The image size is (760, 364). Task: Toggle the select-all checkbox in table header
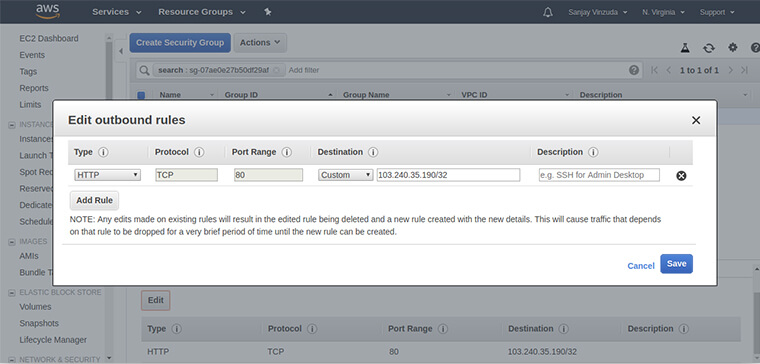[142, 95]
